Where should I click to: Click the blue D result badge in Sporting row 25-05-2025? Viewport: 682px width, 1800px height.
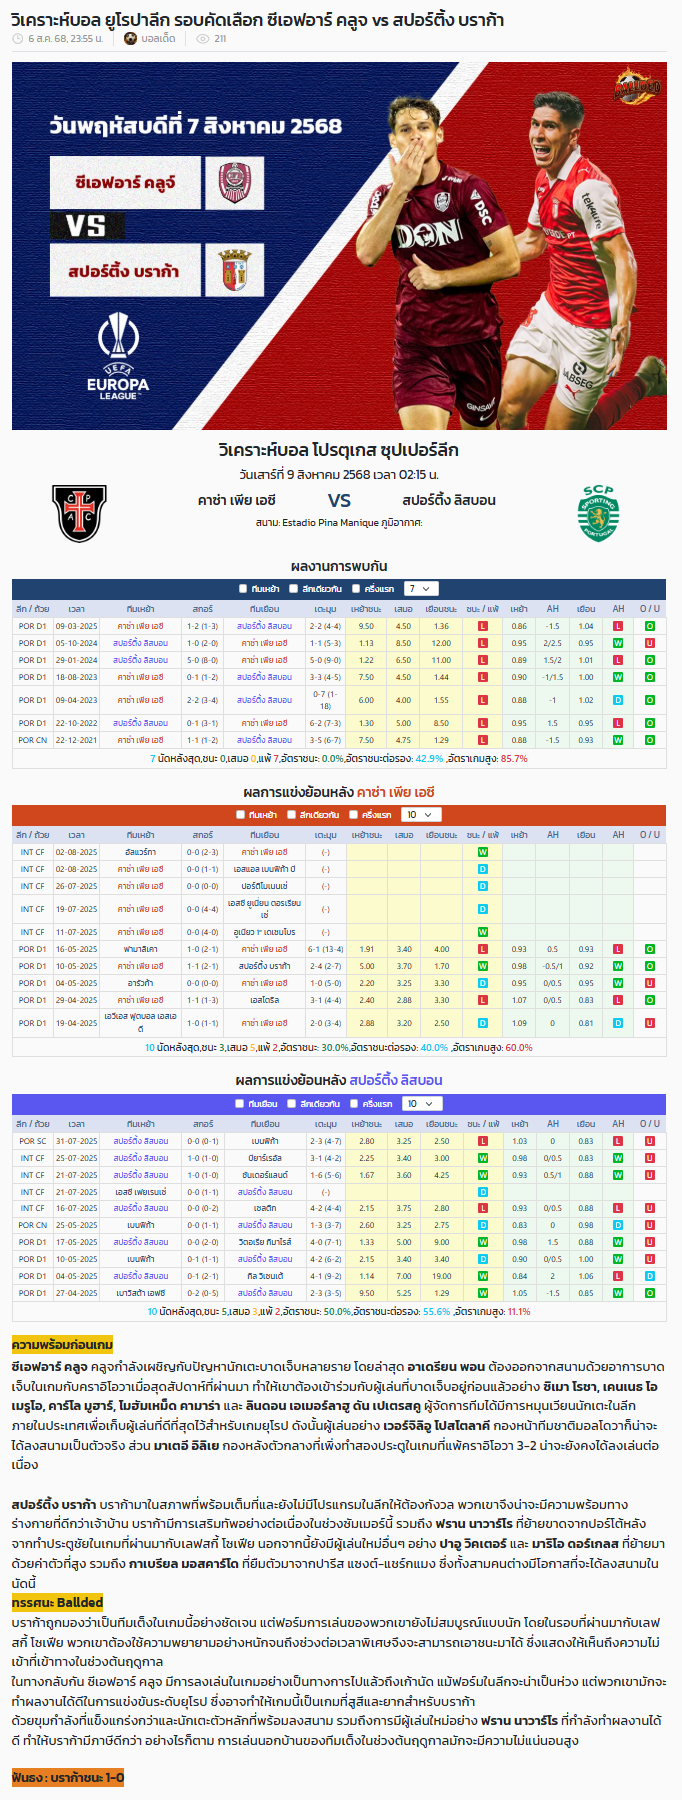tap(483, 1225)
